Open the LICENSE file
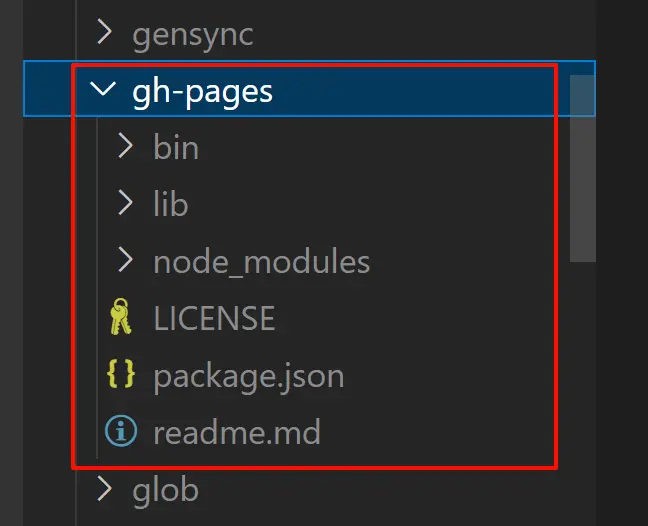Viewport: 648px width, 526px height. [214, 318]
